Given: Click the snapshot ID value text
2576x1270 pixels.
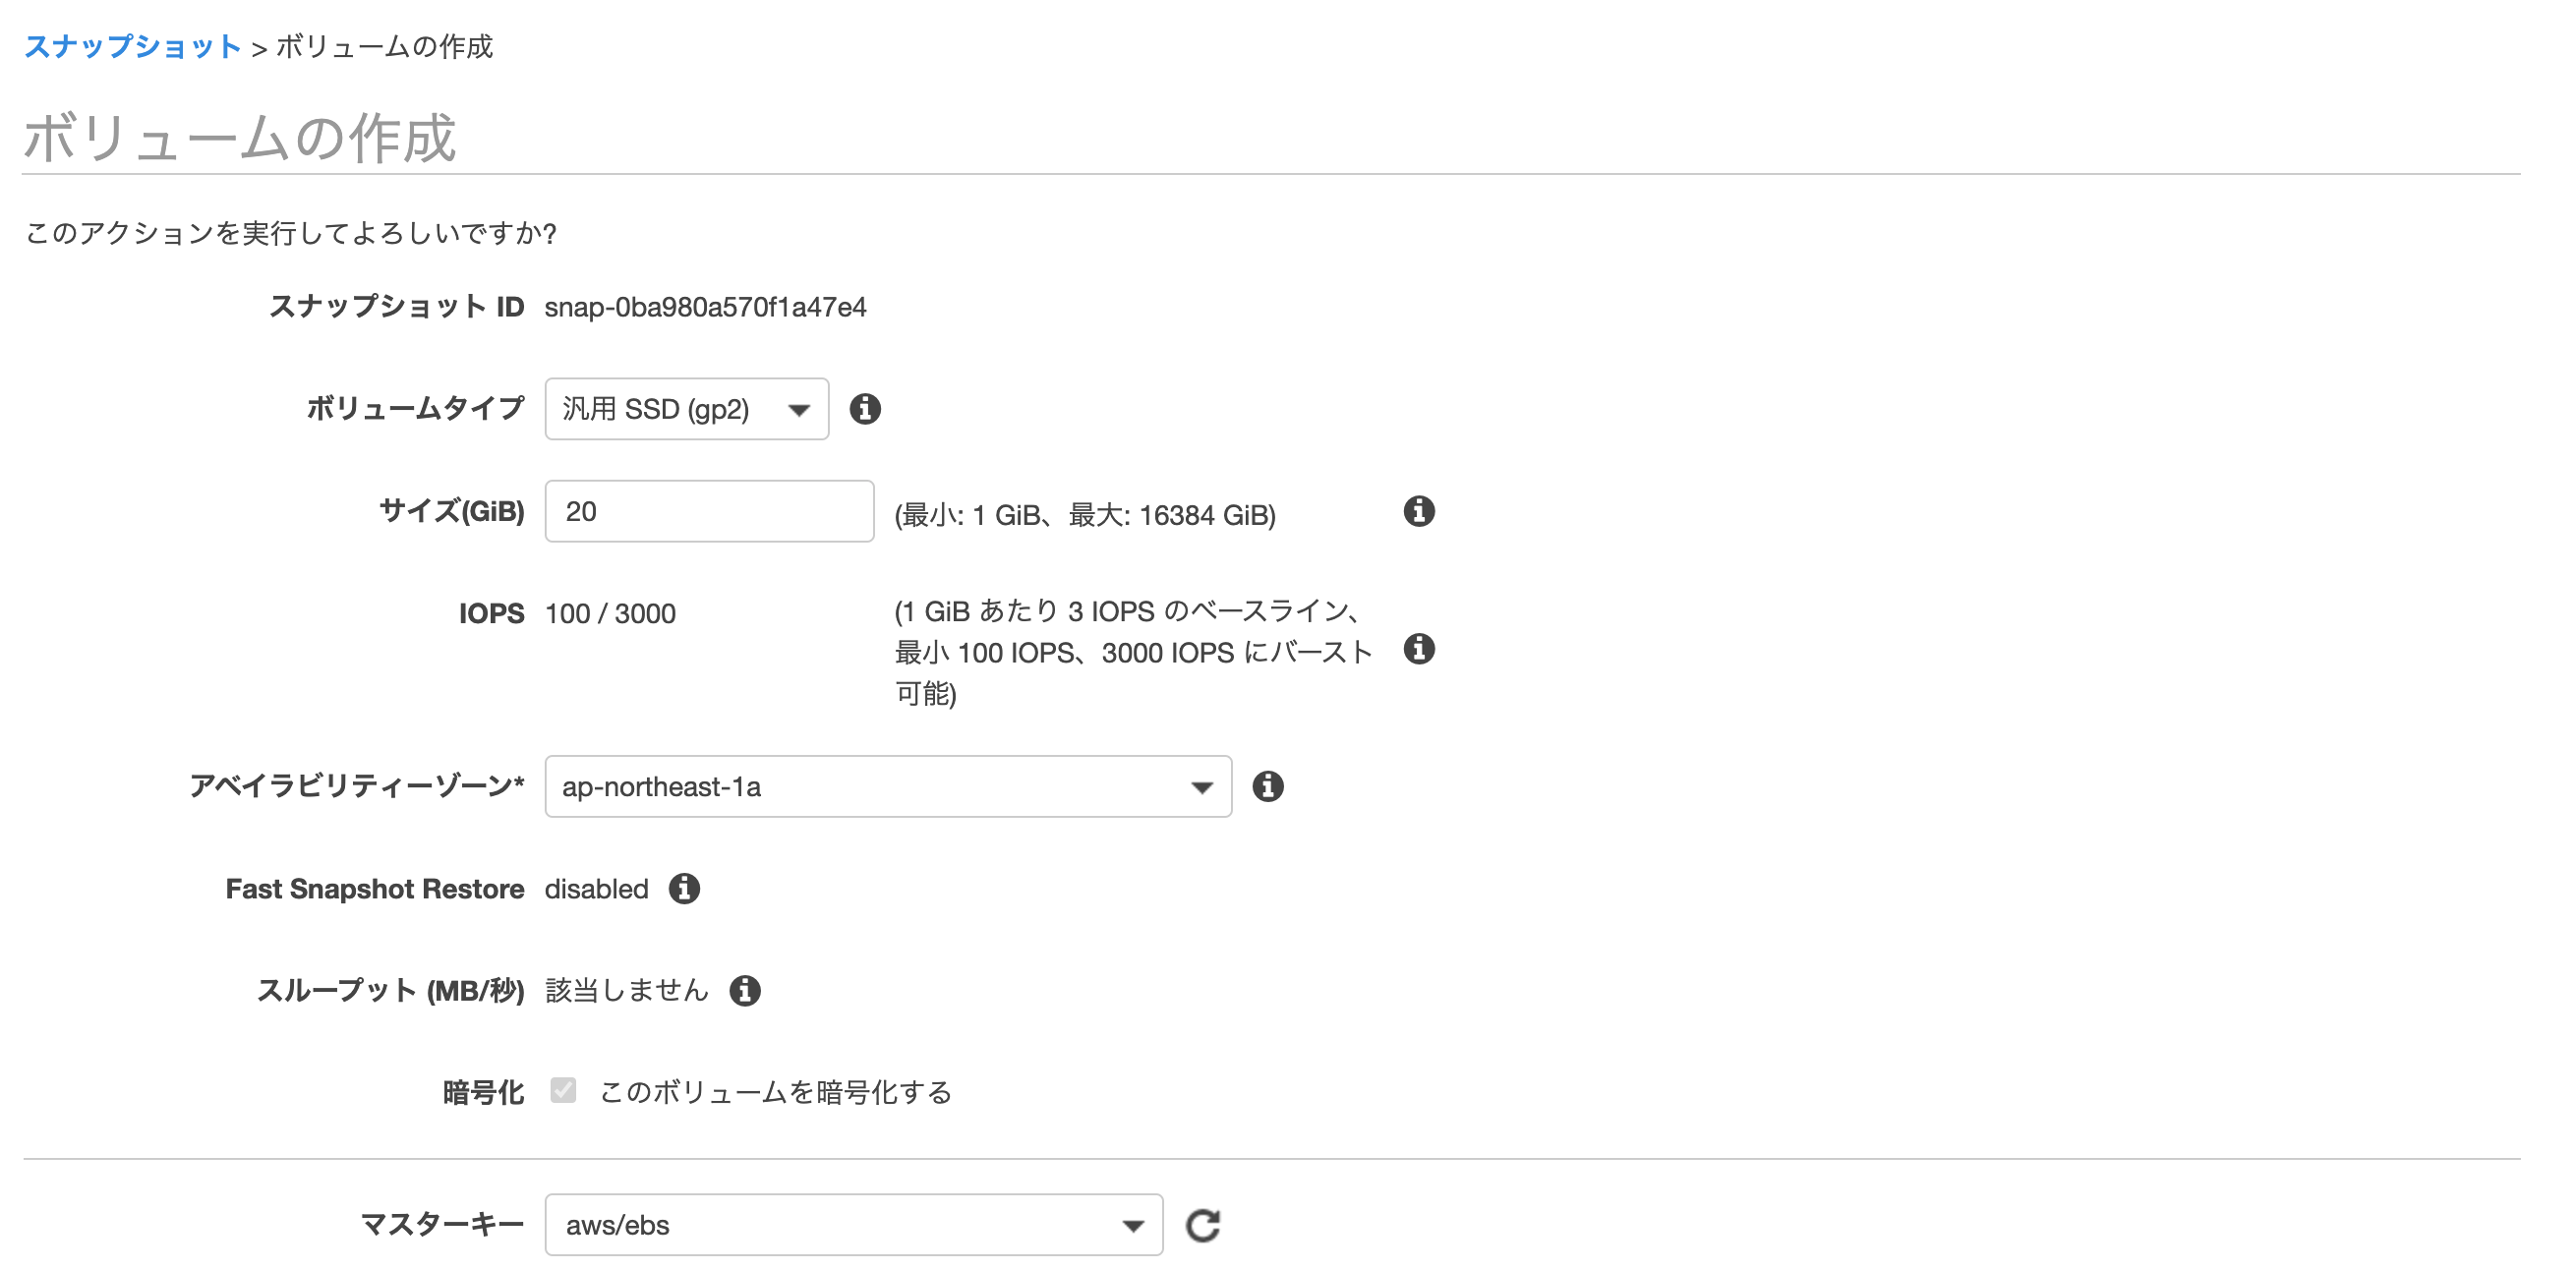Looking at the screenshot, I should point(705,307).
